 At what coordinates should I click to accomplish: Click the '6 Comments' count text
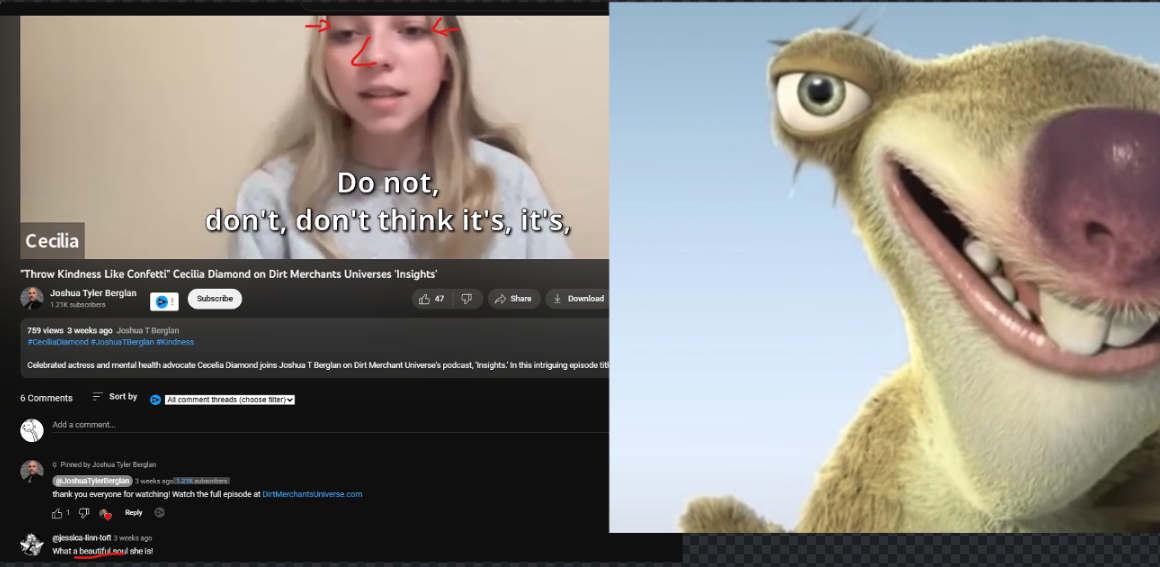point(47,398)
